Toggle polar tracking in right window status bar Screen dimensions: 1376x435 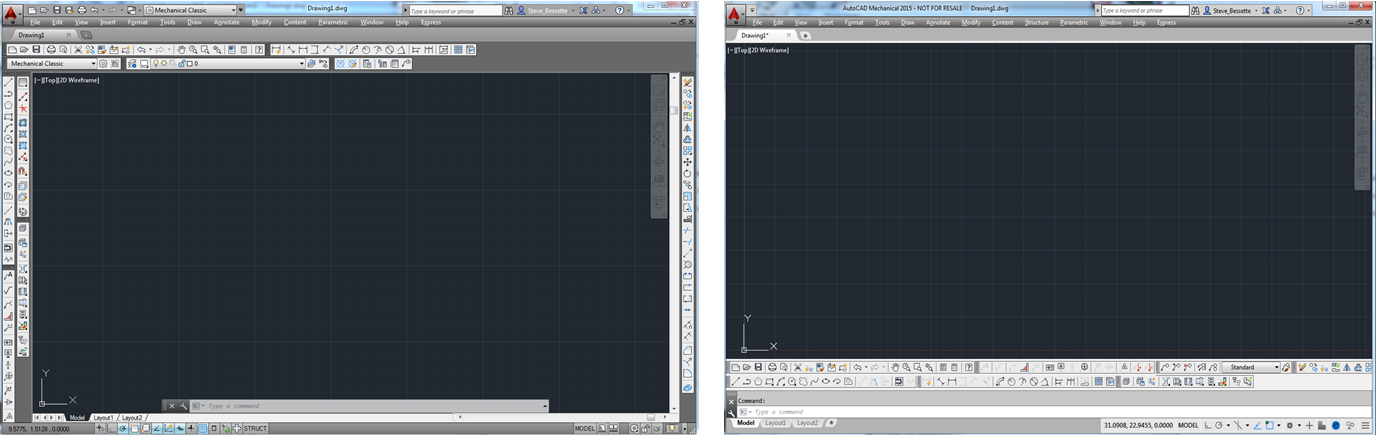(1219, 425)
